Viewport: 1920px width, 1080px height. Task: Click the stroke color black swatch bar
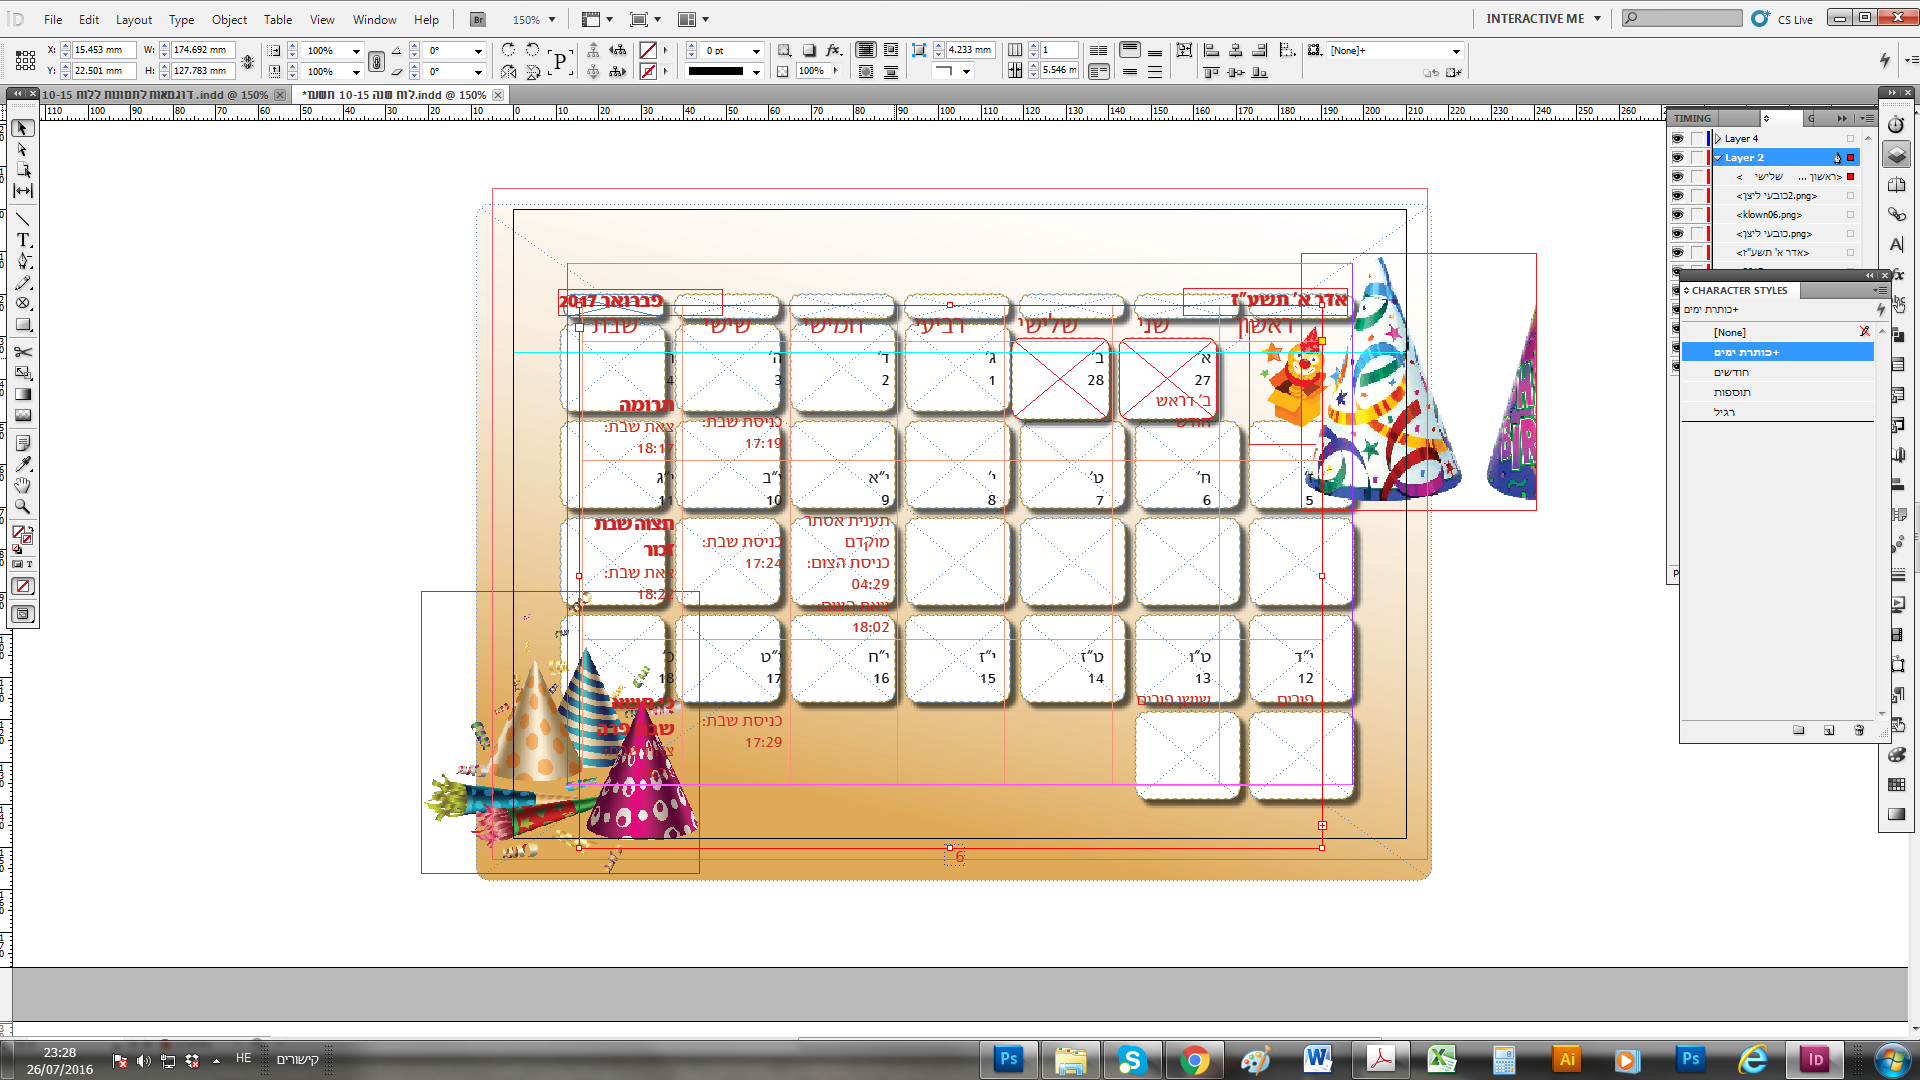pos(716,72)
